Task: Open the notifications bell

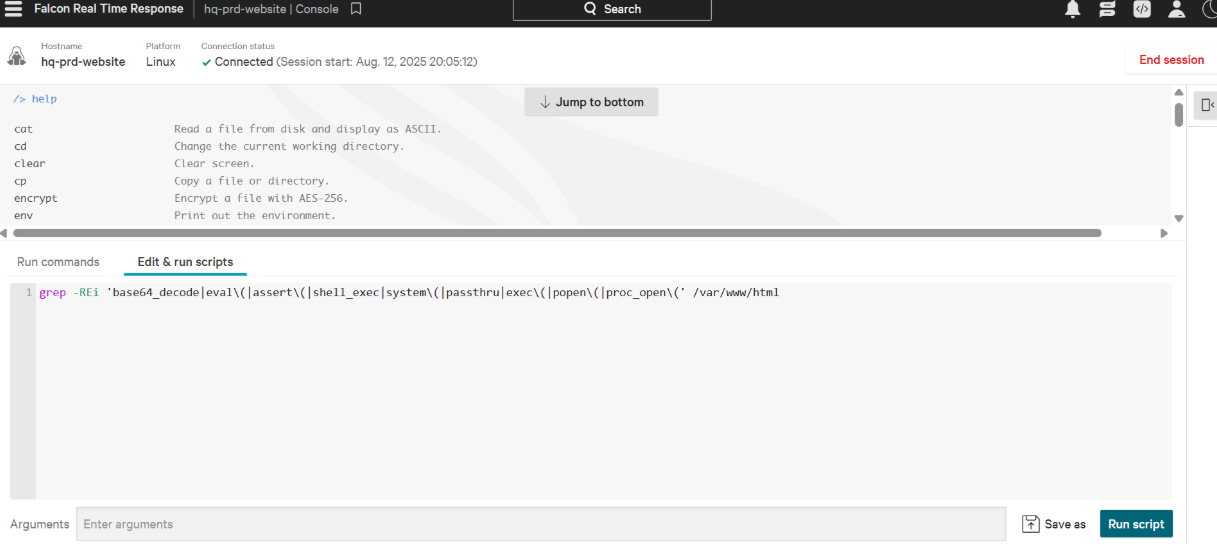Action: point(1073,9)
